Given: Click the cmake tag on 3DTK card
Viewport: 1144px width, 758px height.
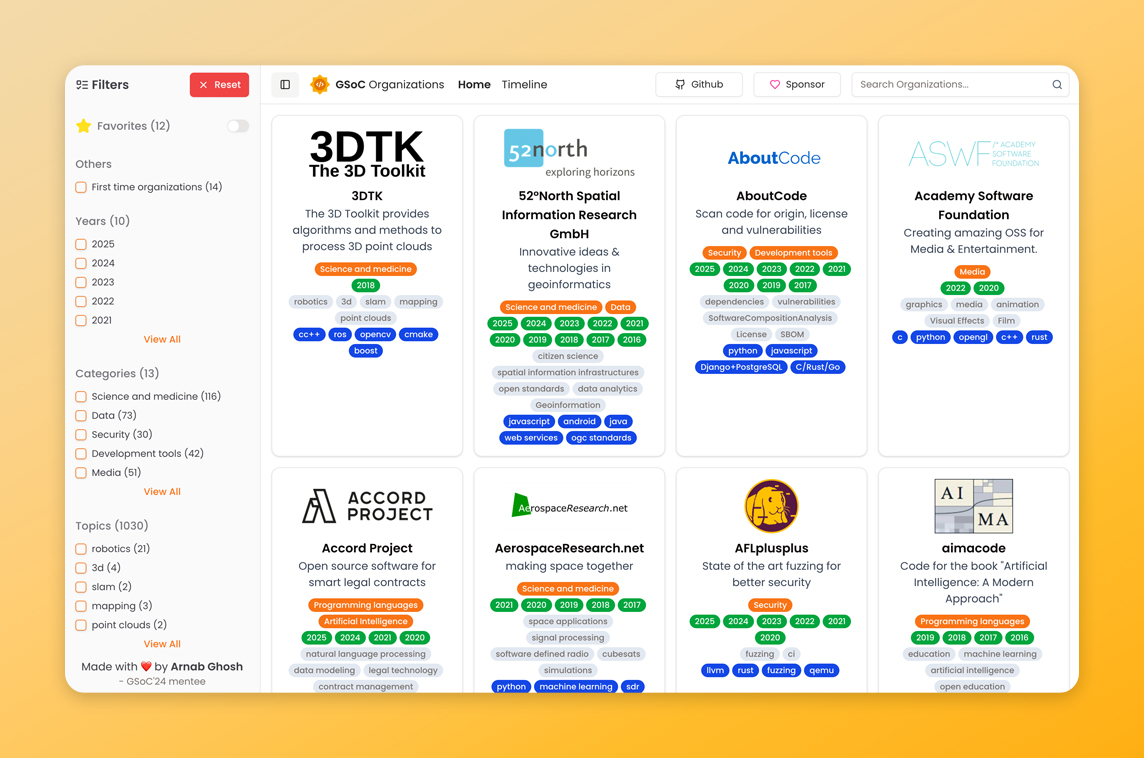Looking at the screenshot, I should [419, 335].
